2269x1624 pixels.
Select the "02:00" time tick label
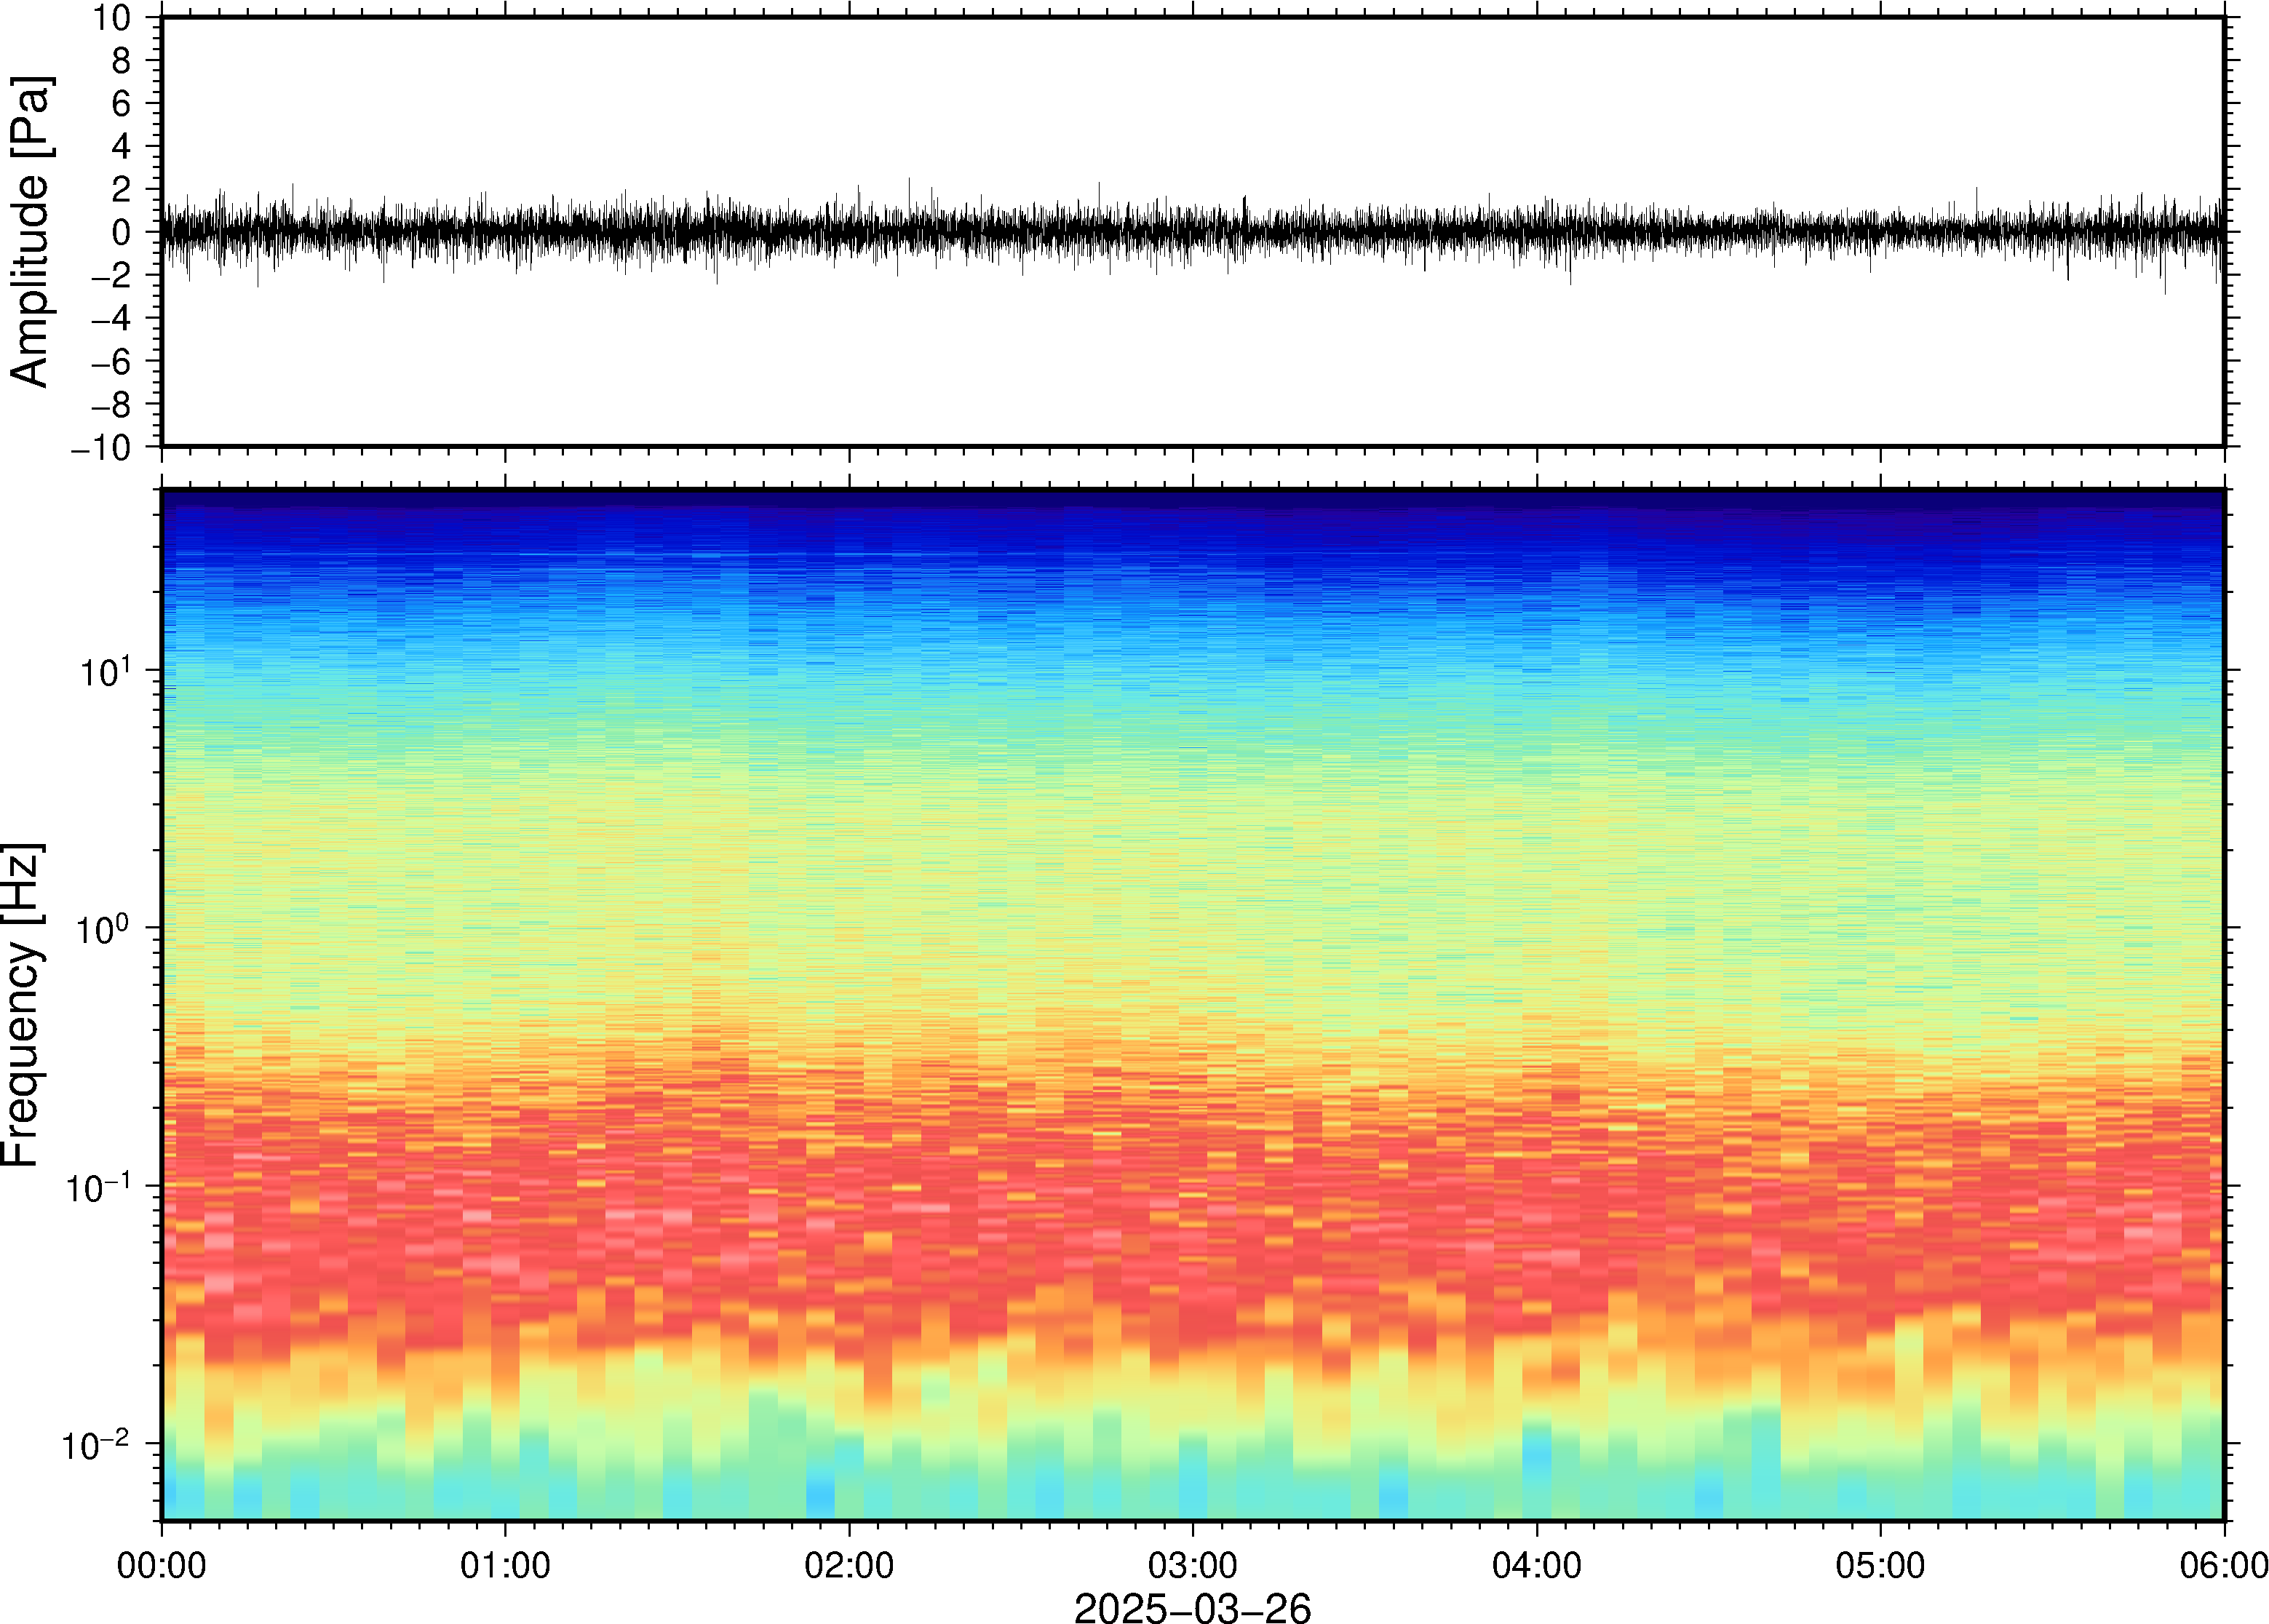click(849, 1565)
